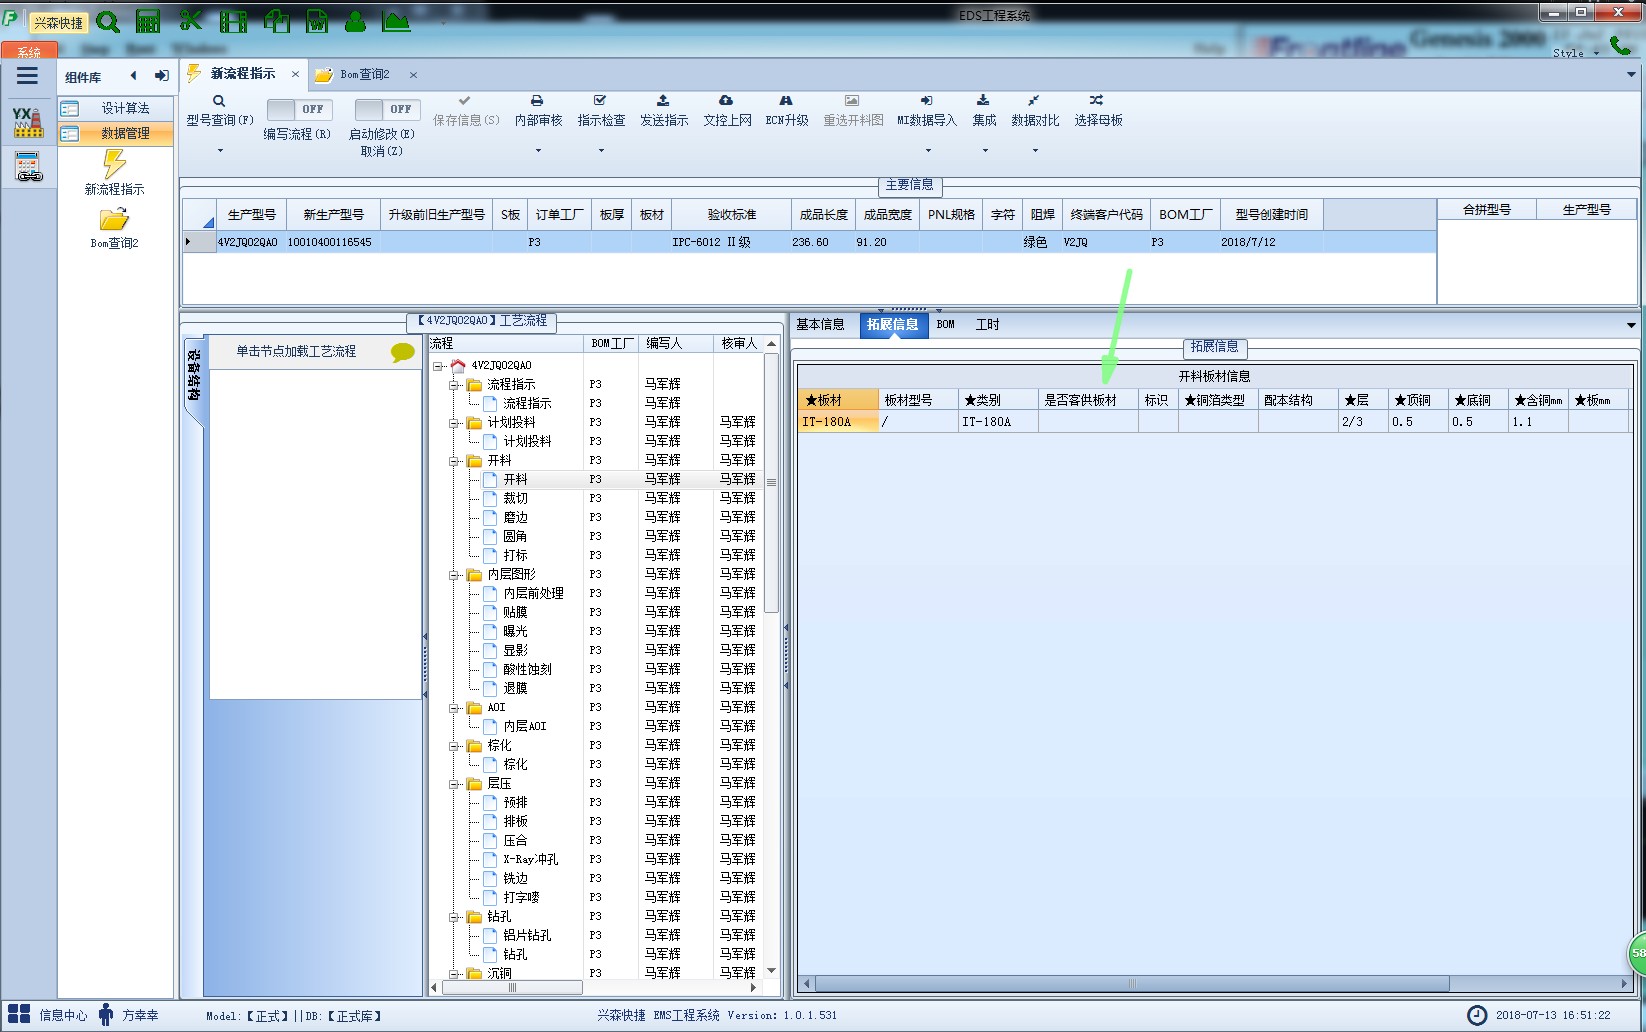Click ECN升级 icon

[x=786, y=101]
